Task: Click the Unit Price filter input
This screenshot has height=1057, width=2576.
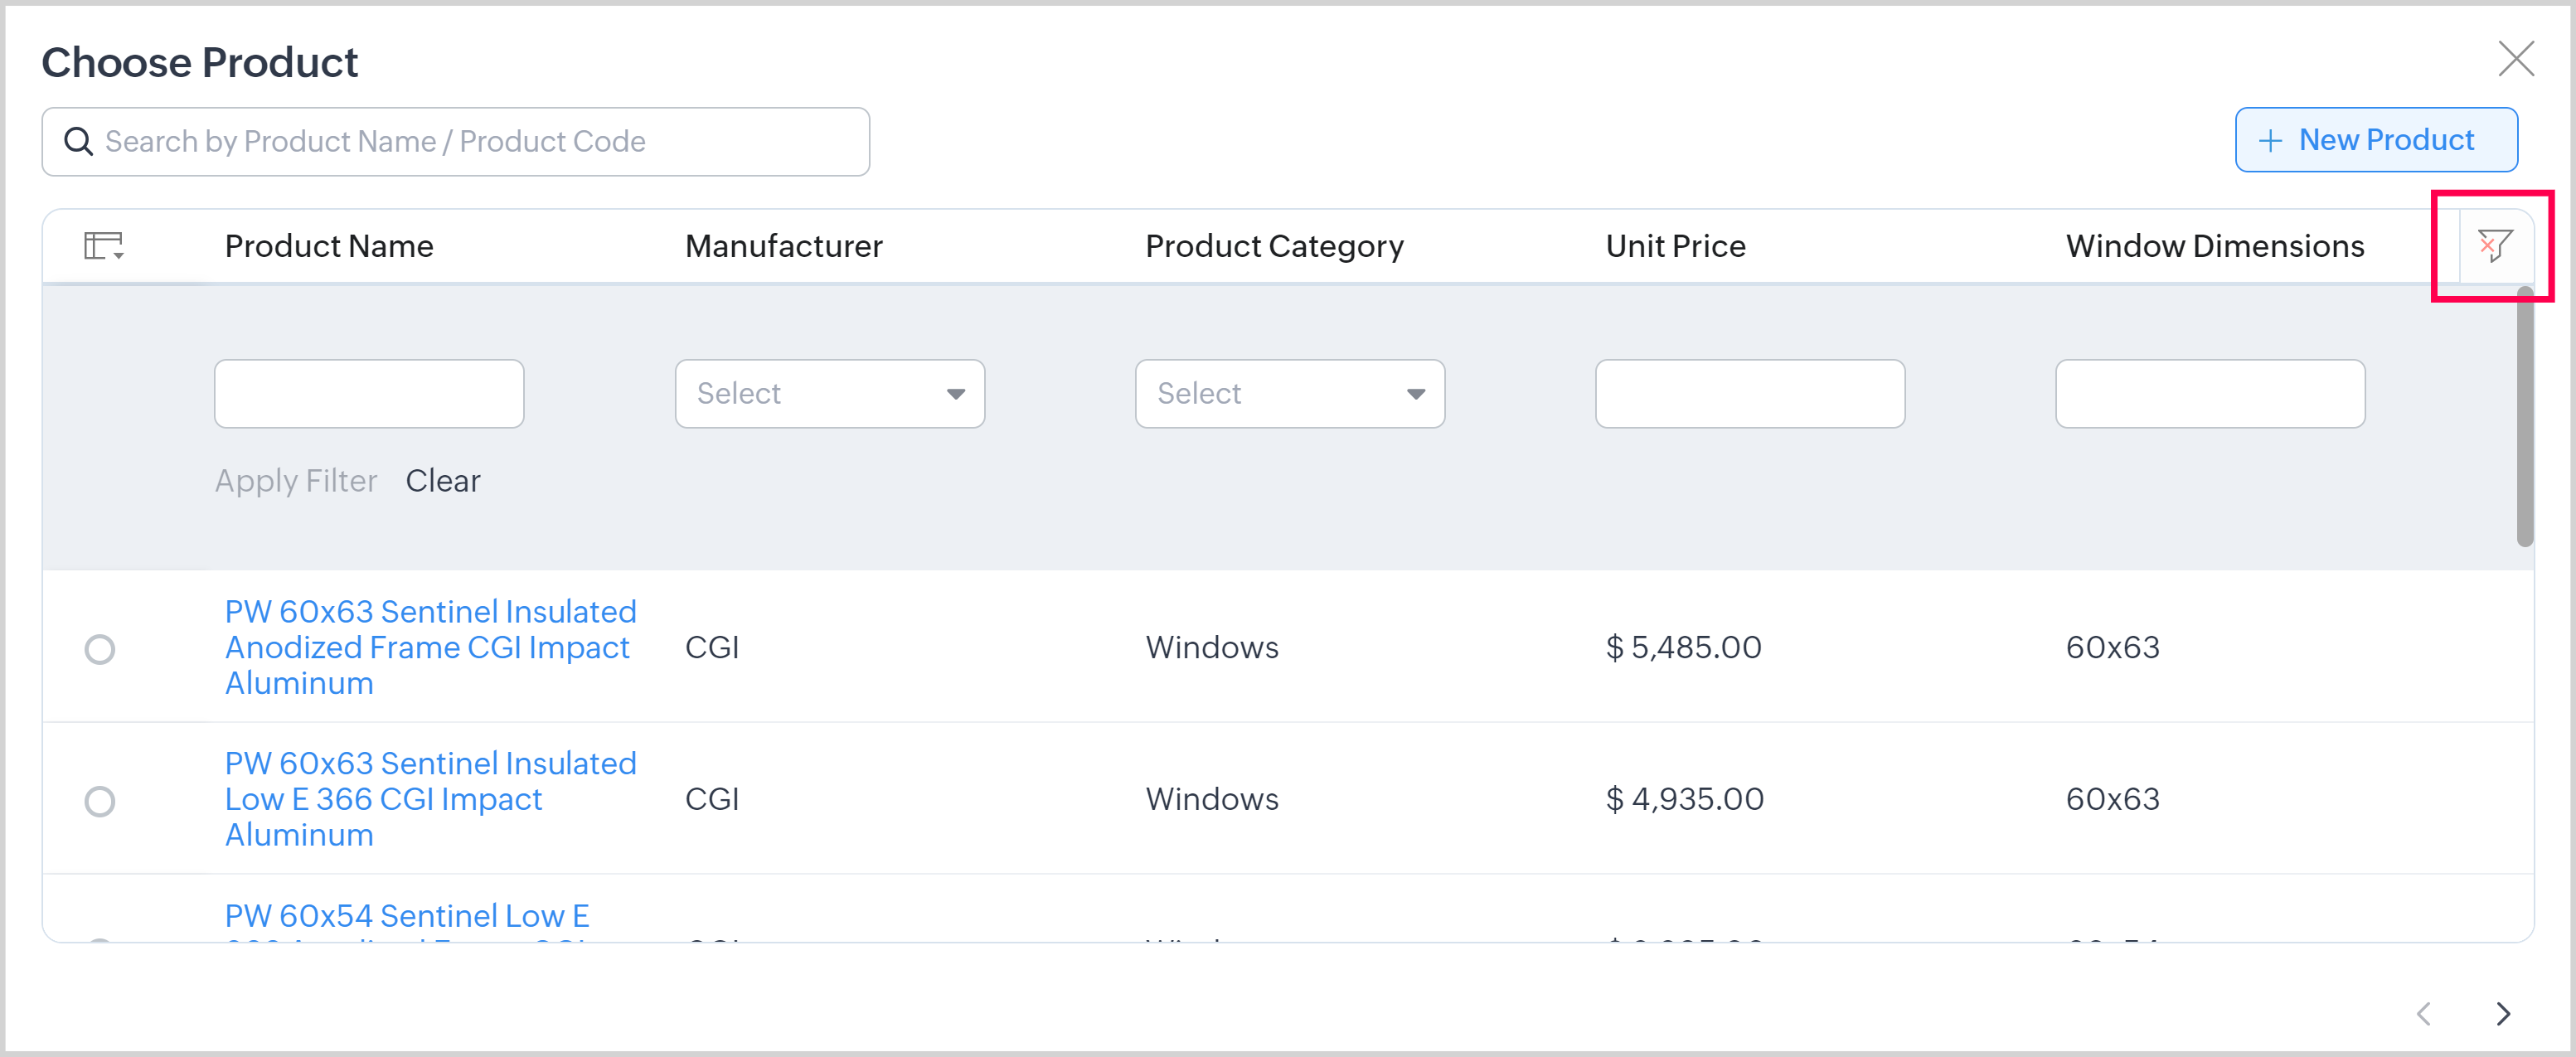Action: click(1749, 394)
